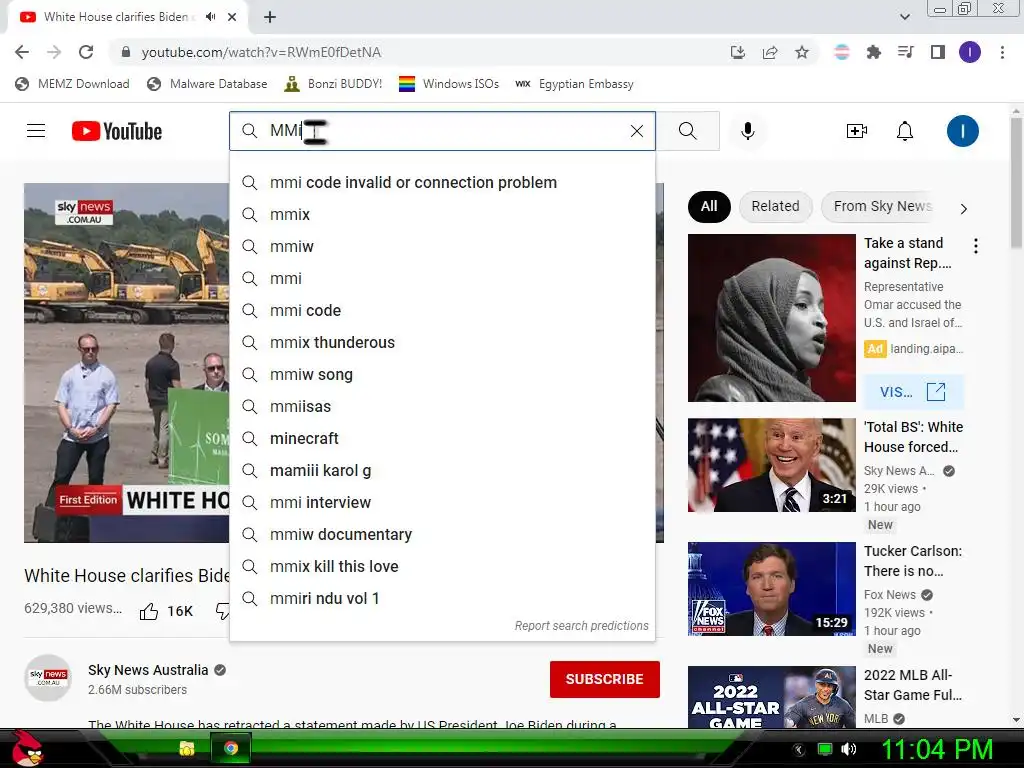Reload the current page

(86, 52)
